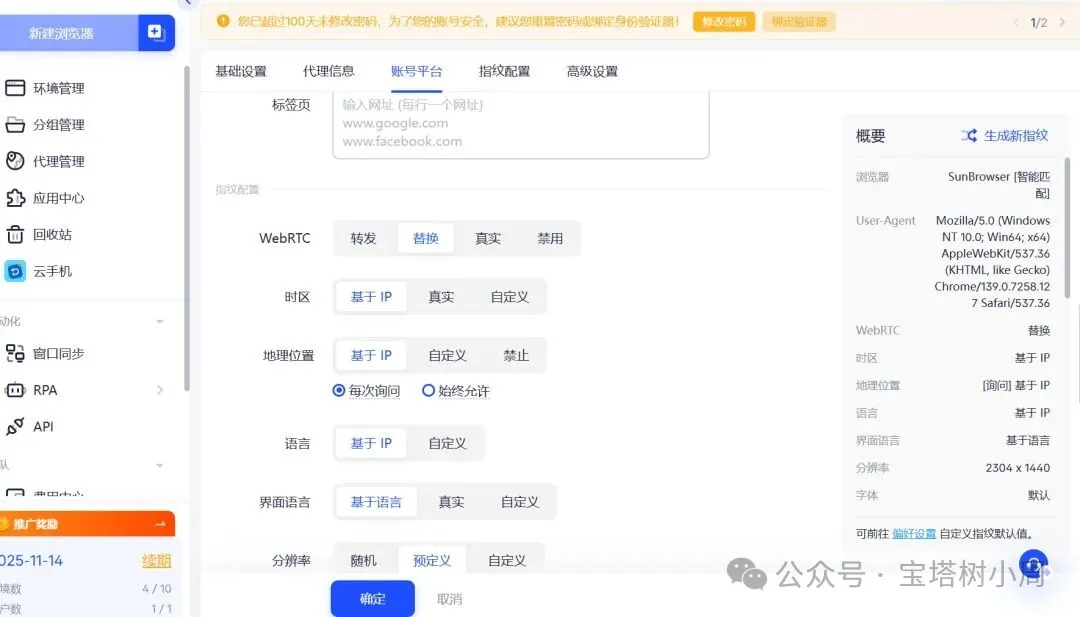Viewport: 1080px width, 617px height.
Task: Open the 偏好设置 link
Action: click(914, 534)
